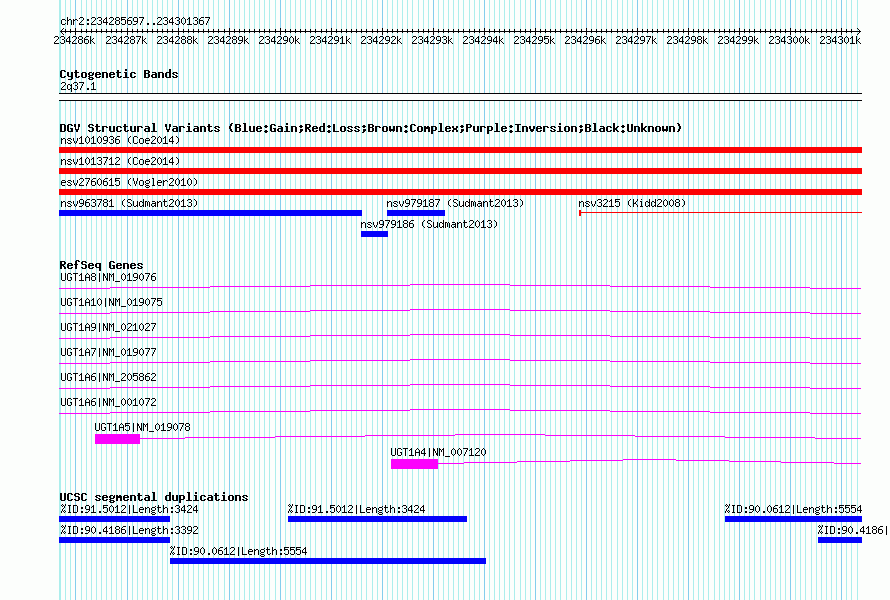Select the 2q37.1 cytogenetic band label
This screenshot has width=890, height=600.
point(78,86)
